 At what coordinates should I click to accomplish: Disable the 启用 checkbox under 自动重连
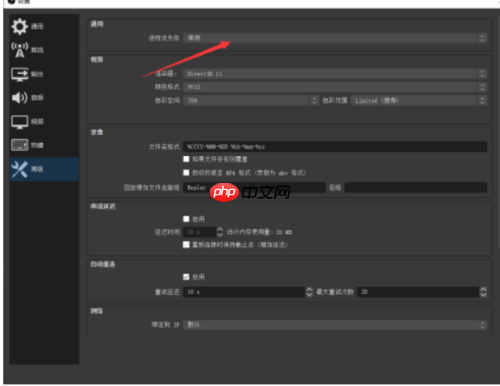pos(186,277)
